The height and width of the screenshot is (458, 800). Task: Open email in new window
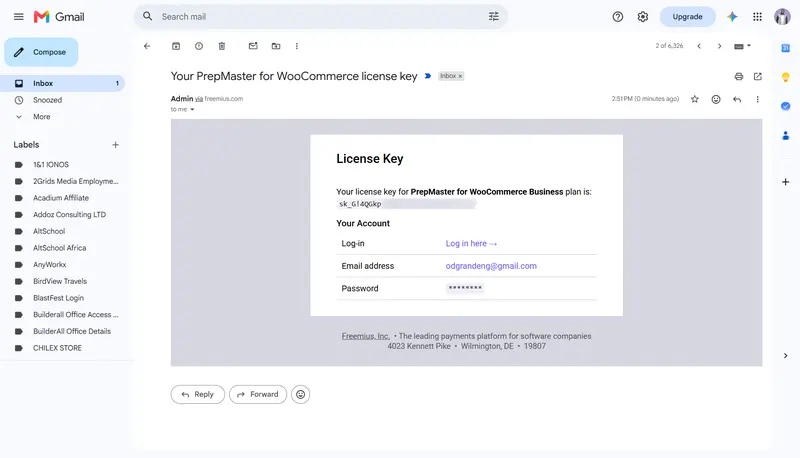click(x=758, y=77)
